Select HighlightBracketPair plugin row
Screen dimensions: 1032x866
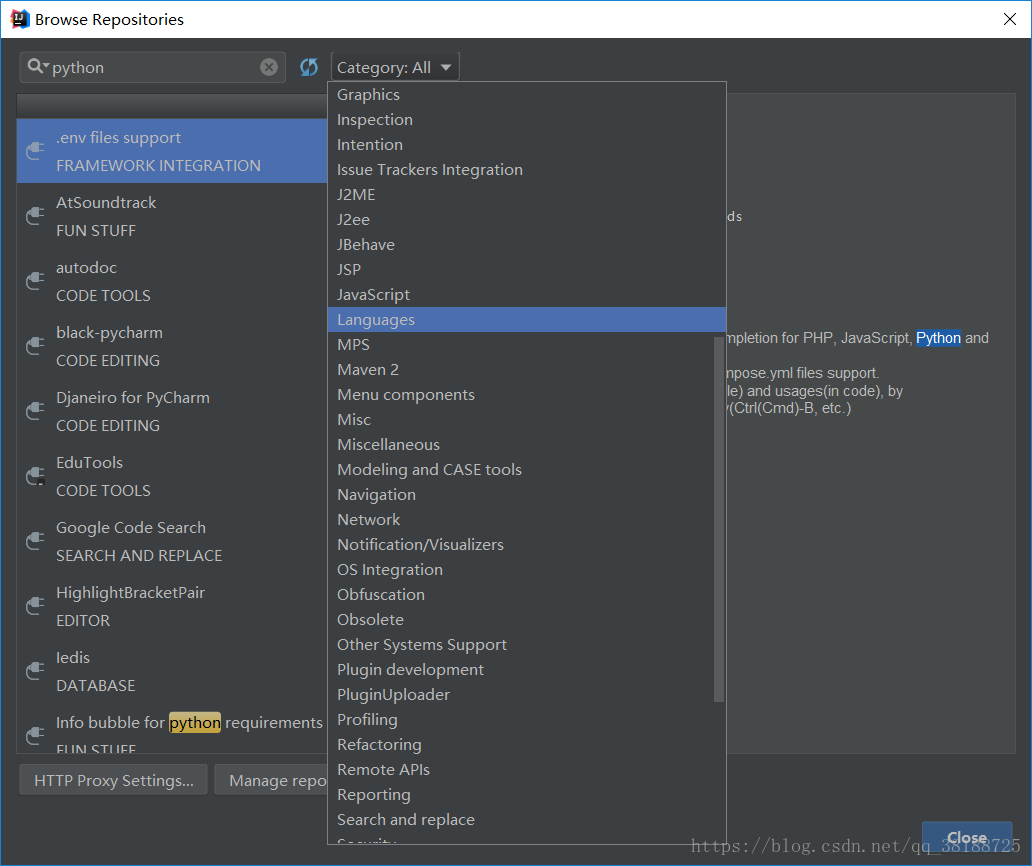tap(172, 607)
